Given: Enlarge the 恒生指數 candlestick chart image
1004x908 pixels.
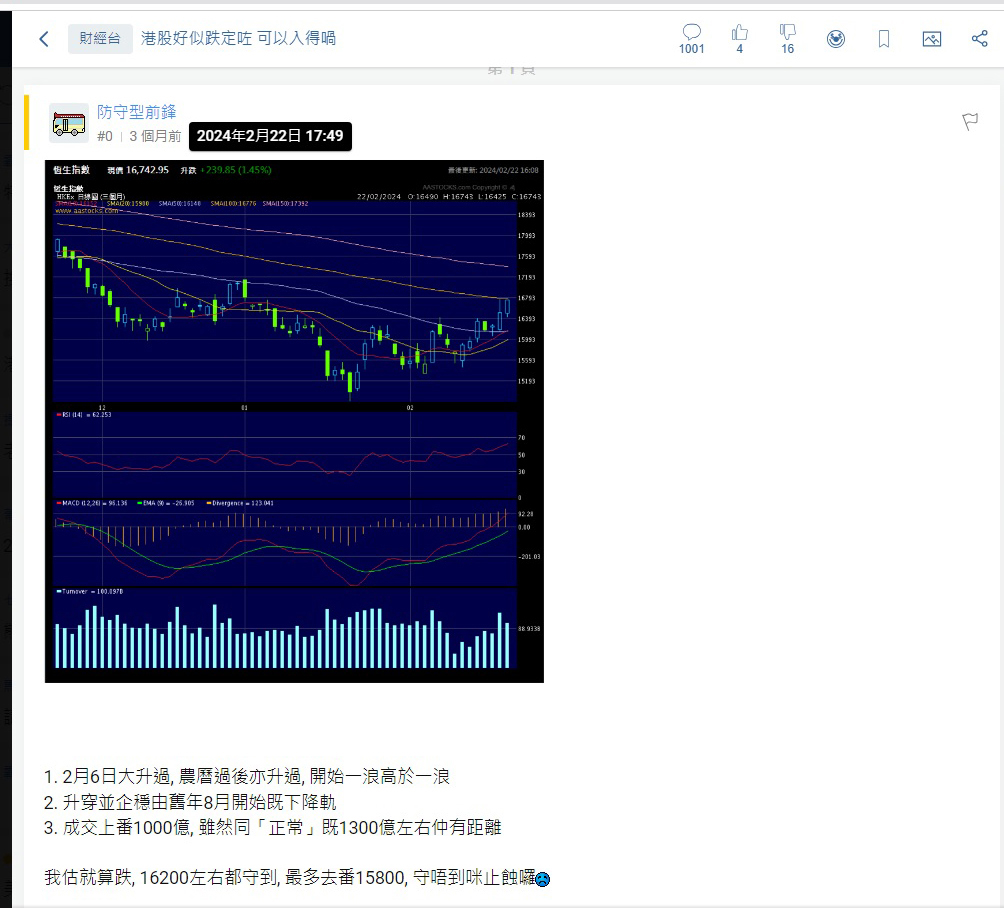Looking at the screenshot, I should coord(294,420).
